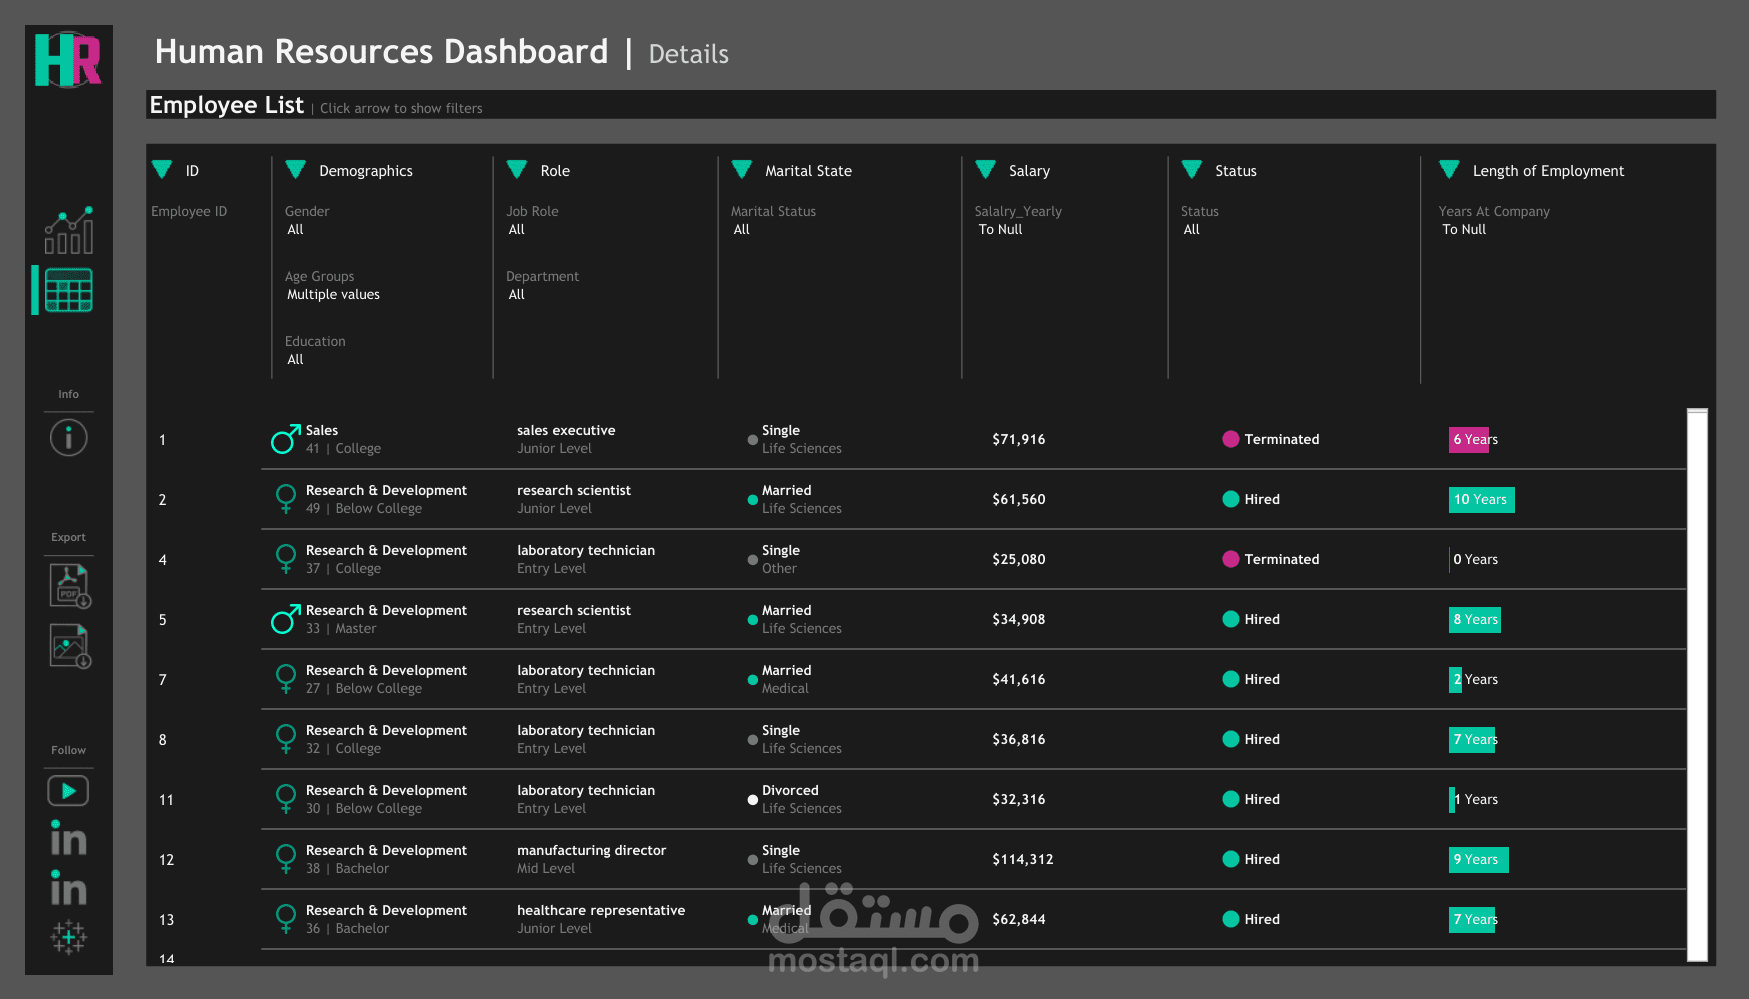Click Hired status dot for employee 2
Image resolution: width=1749 pixels, height=999 pixels.
click(1231, 499)
